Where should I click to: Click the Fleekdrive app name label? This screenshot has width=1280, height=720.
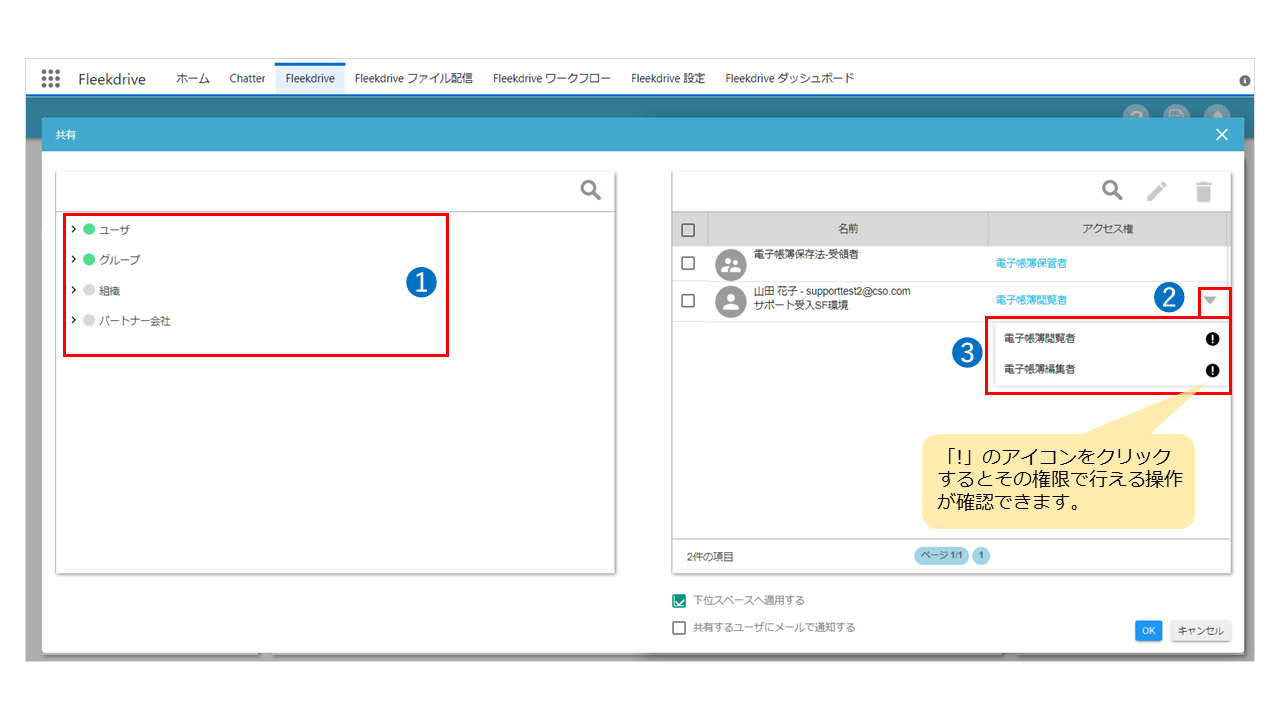[x=112, y=79]
